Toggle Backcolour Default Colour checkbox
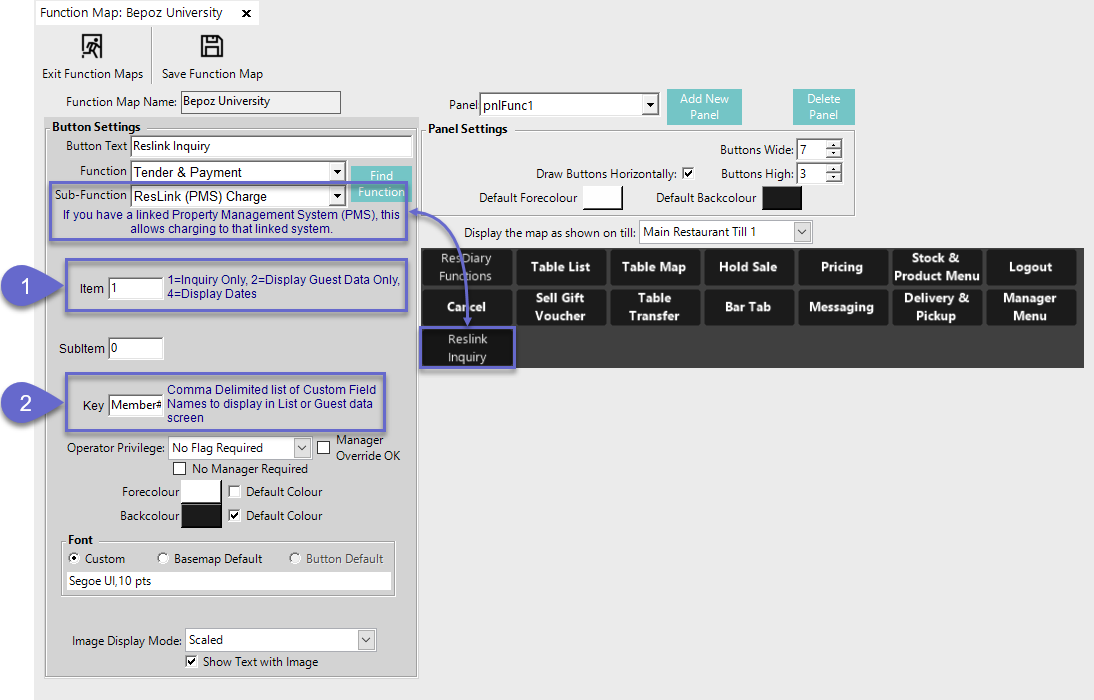Viewport: 1094px width, 700px height. click(x=234, y=515)
